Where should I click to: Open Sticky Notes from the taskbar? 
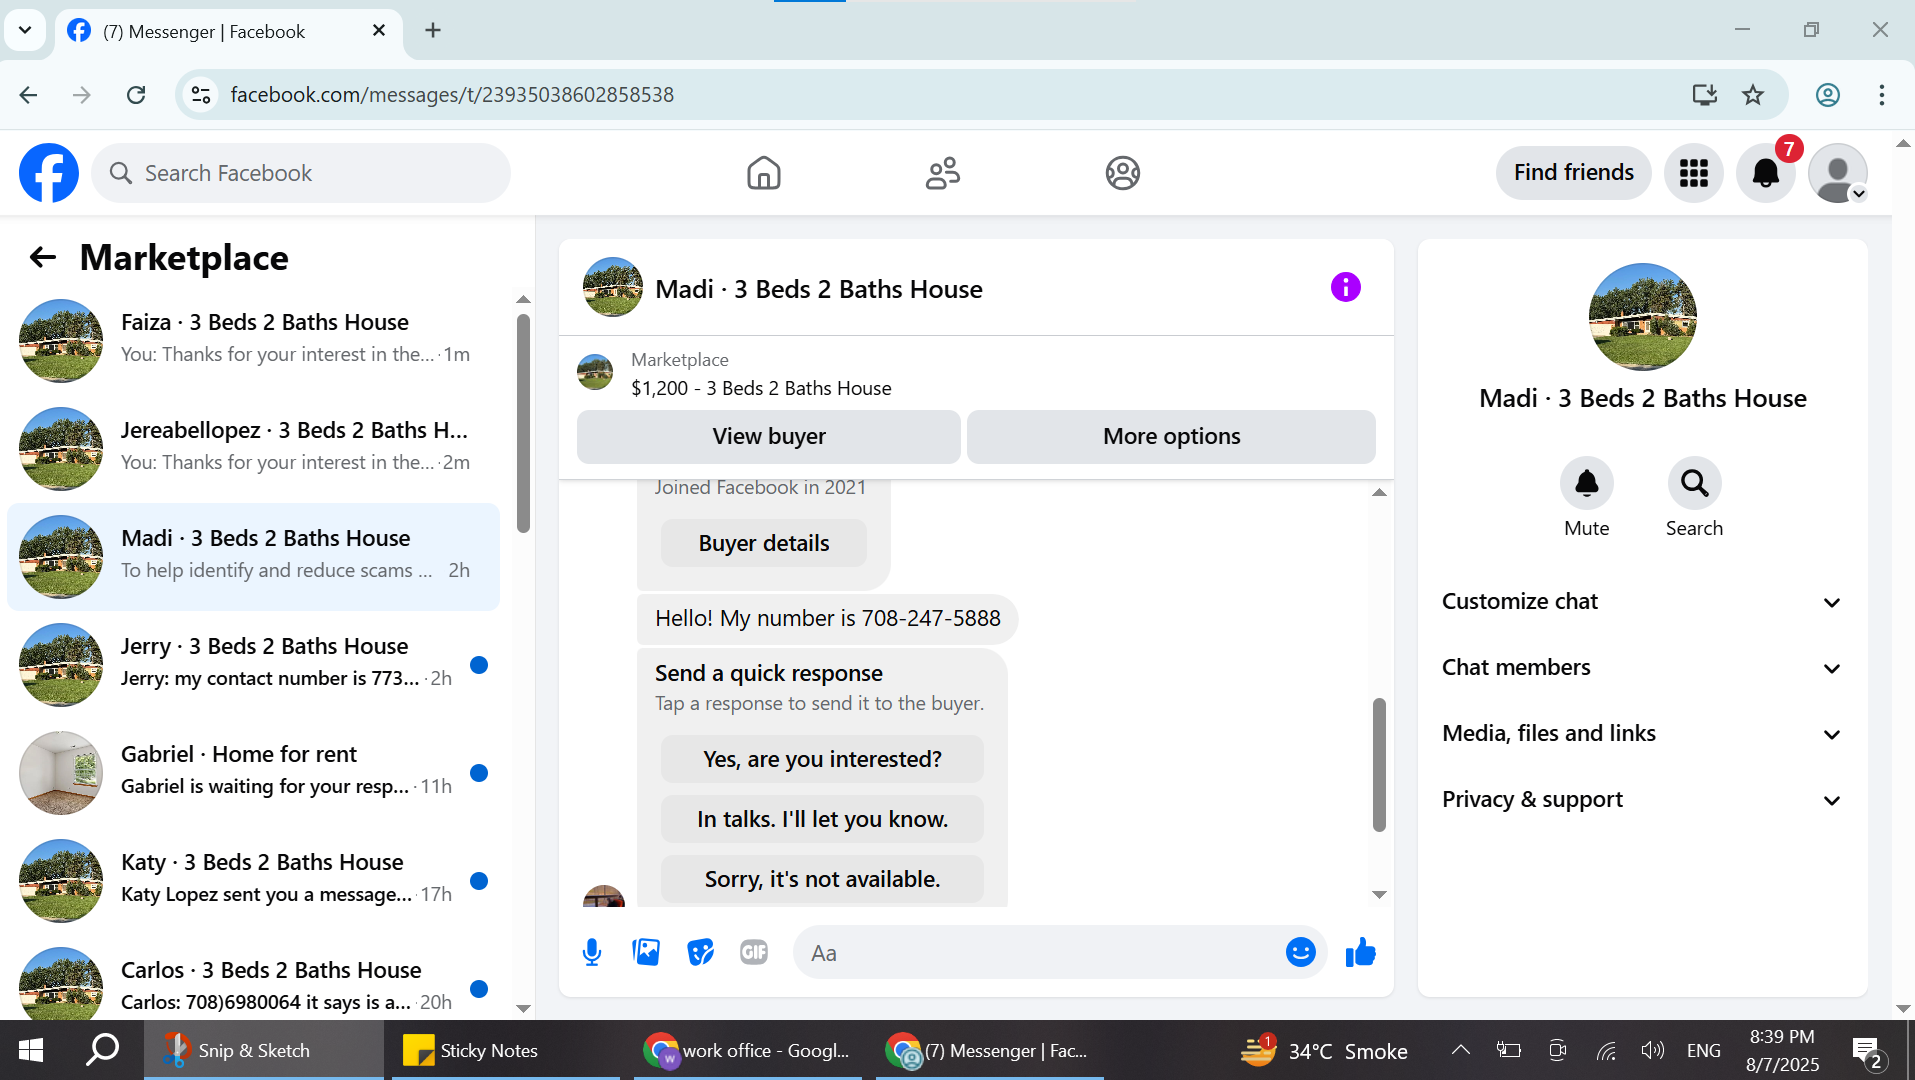click(x=505, y=1050)
